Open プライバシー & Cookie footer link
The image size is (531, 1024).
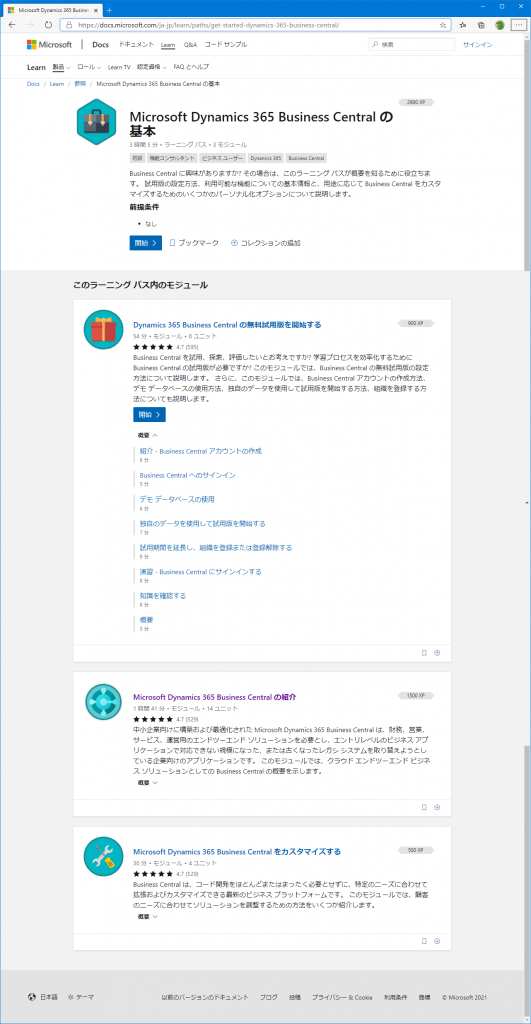coord(342,997)
